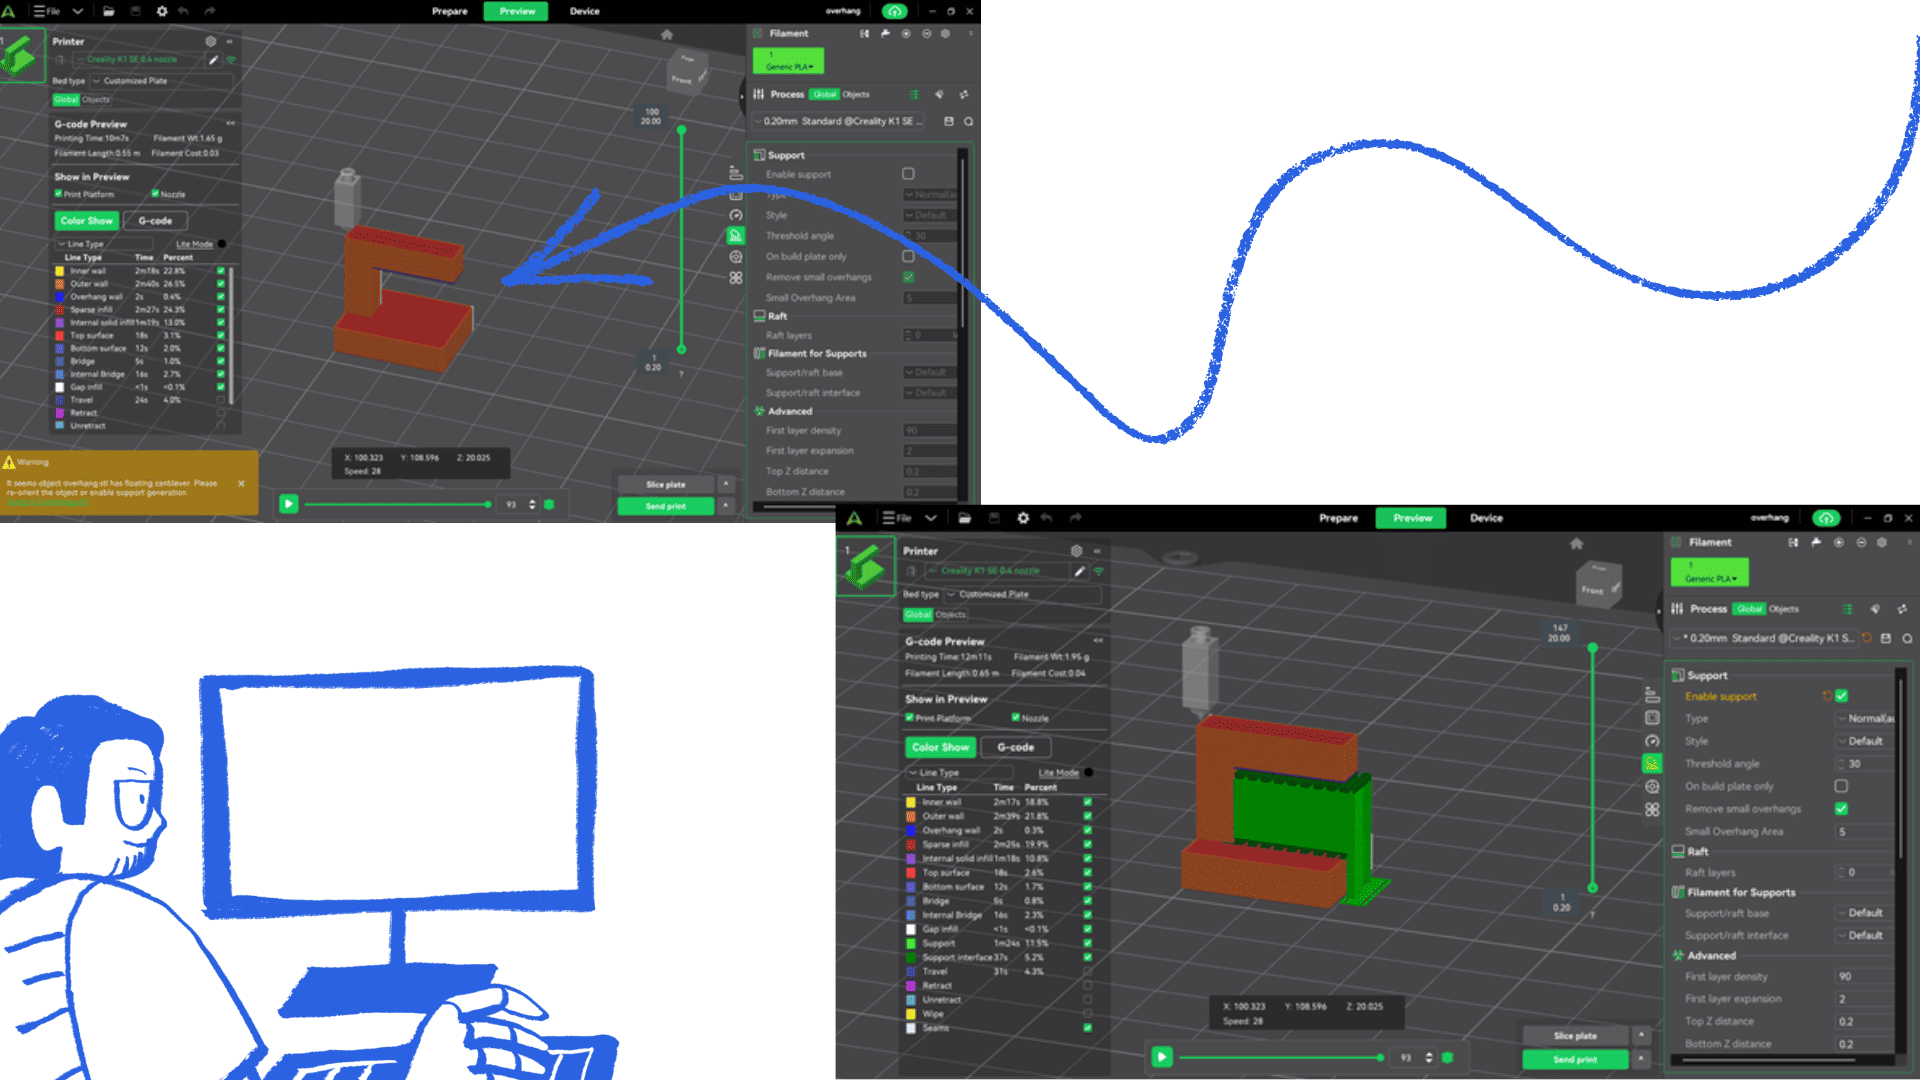Click the home view icon in lower window viewport
The image size is (1920, 1080).
pos(1576,544)
